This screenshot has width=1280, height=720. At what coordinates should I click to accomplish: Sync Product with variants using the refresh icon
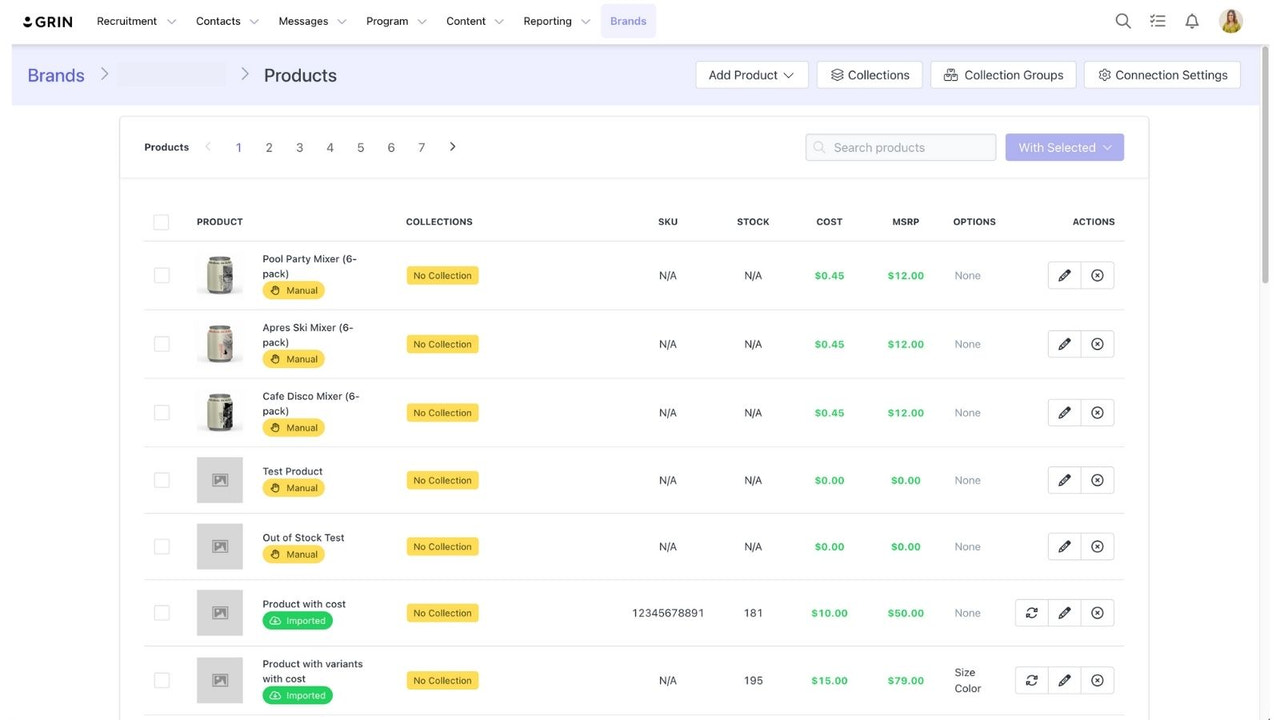[1031, 680]
